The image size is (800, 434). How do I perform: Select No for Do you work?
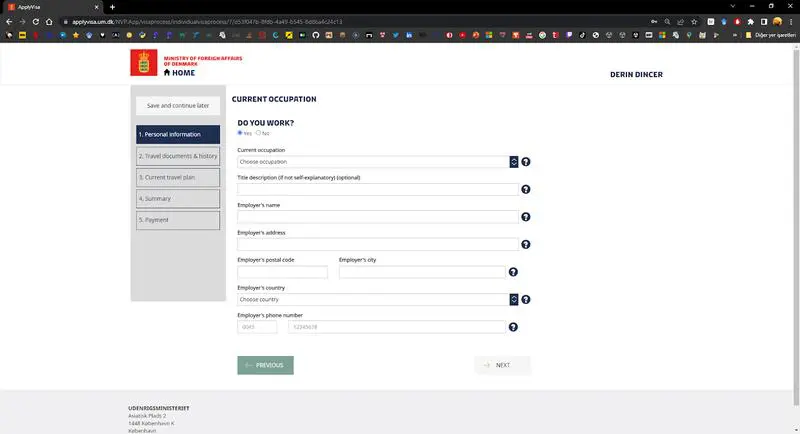pos(258,133)
